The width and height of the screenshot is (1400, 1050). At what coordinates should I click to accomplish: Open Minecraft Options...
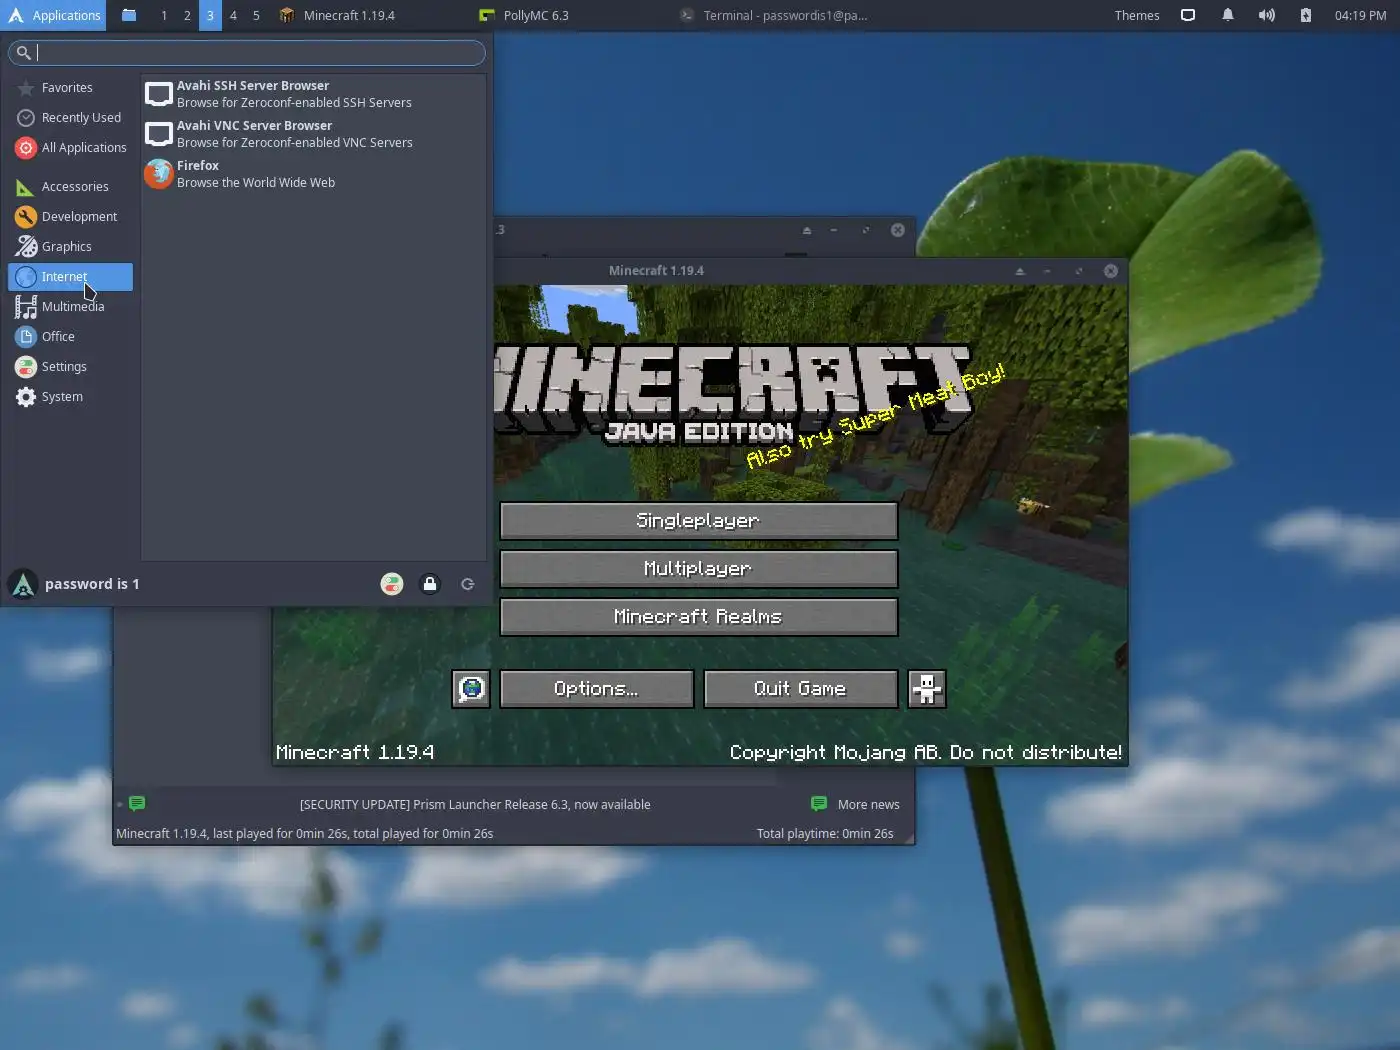[x=596, y=688]
